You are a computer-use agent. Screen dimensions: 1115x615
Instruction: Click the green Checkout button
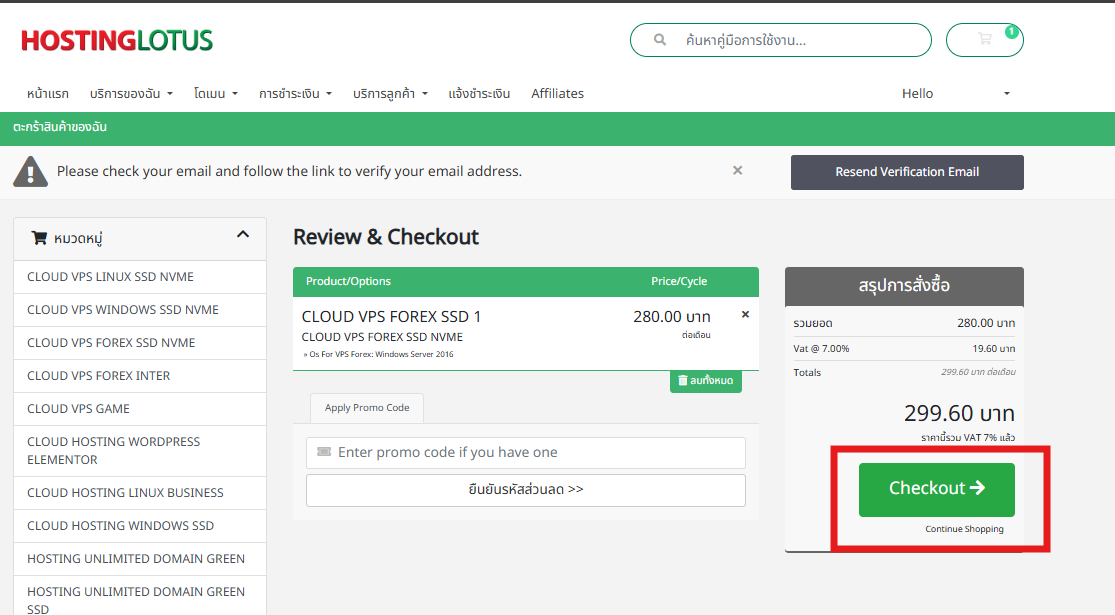coord(937,489)
